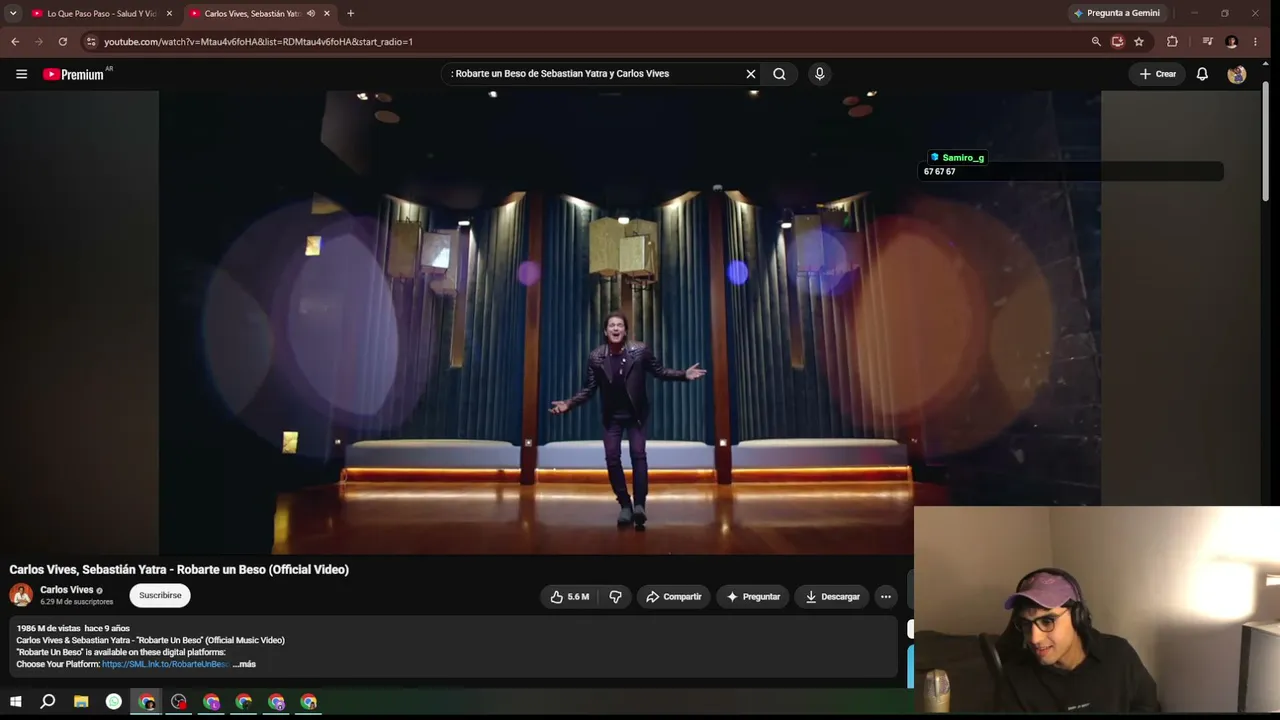
Task: Open the media controls icon
Action: (x=1207, y=42)
